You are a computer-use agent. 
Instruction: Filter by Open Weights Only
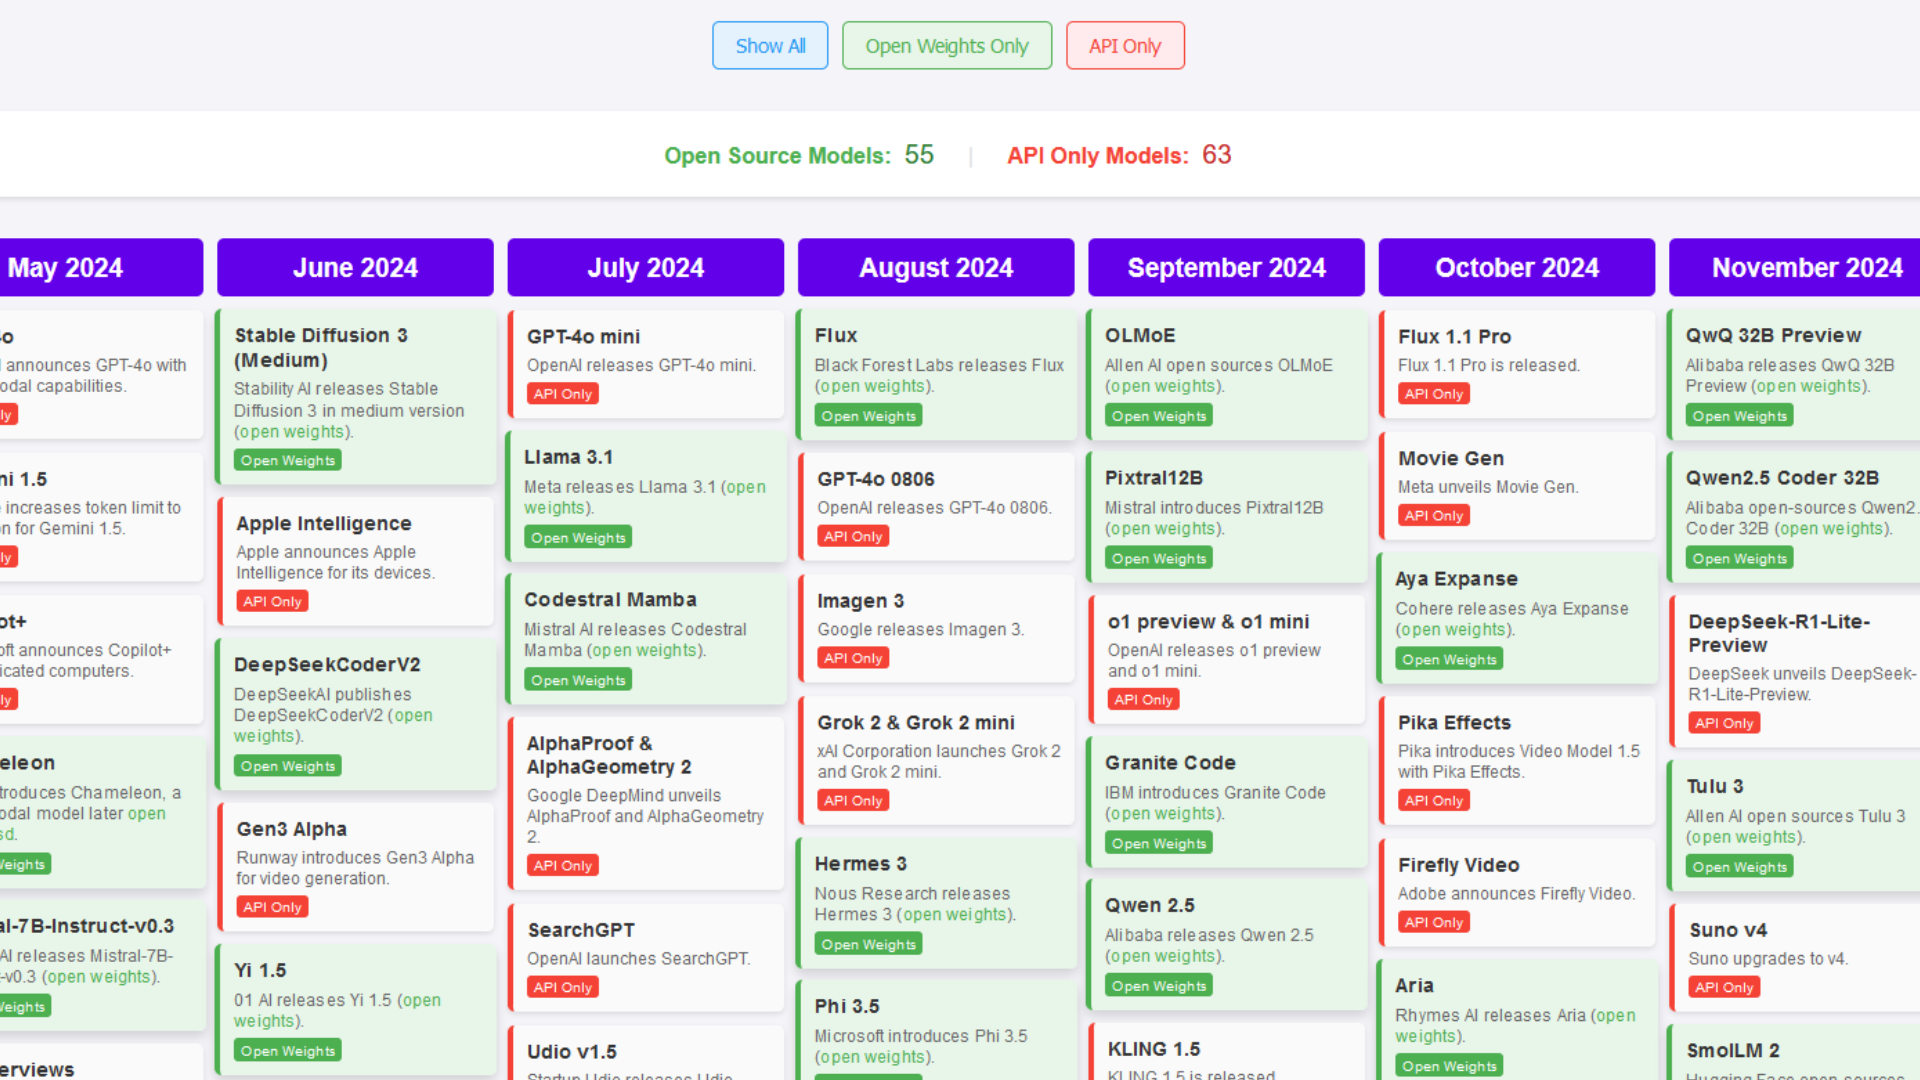coord(946,46)
